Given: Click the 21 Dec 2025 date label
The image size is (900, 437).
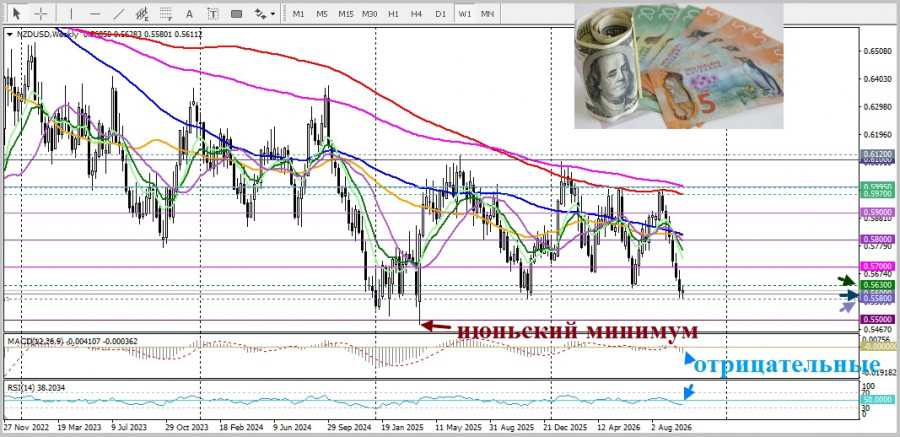Looking at the screenshot, I should (565, 428).
